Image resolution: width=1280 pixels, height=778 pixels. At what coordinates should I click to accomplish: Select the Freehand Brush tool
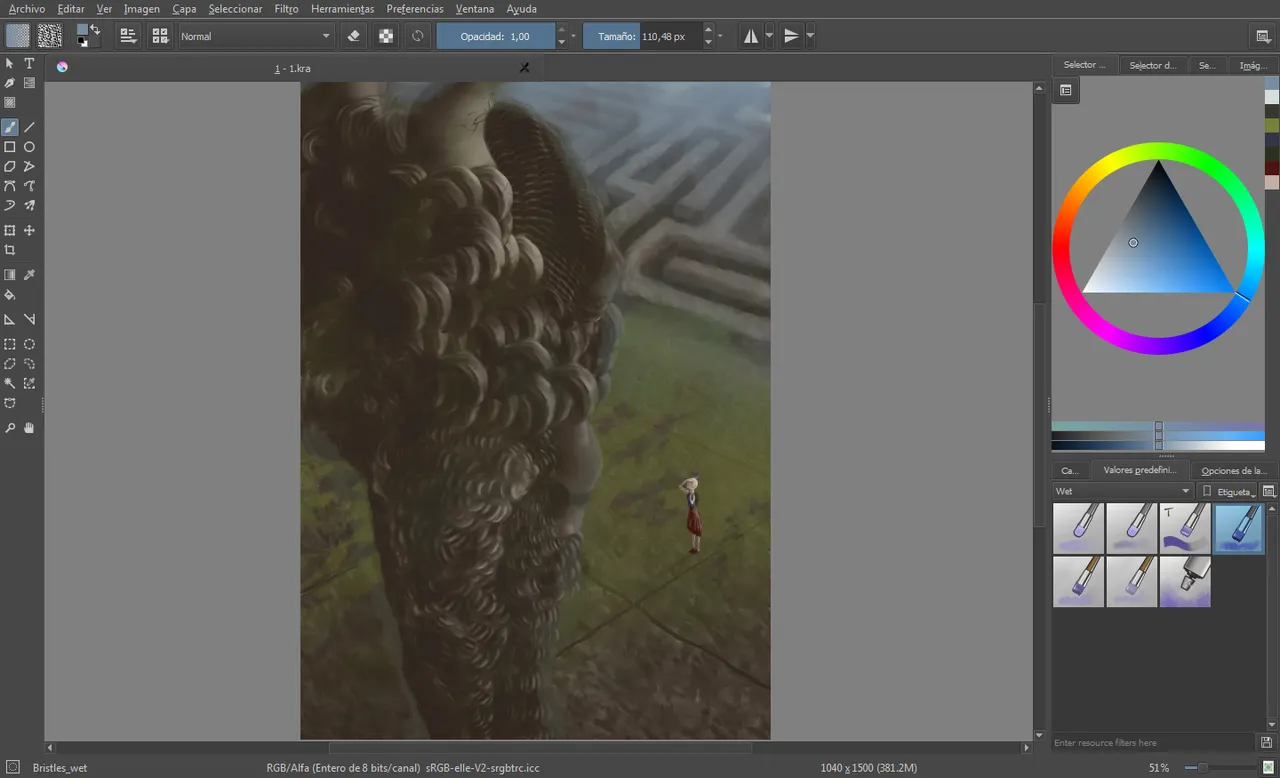click(x=10, y=127)
